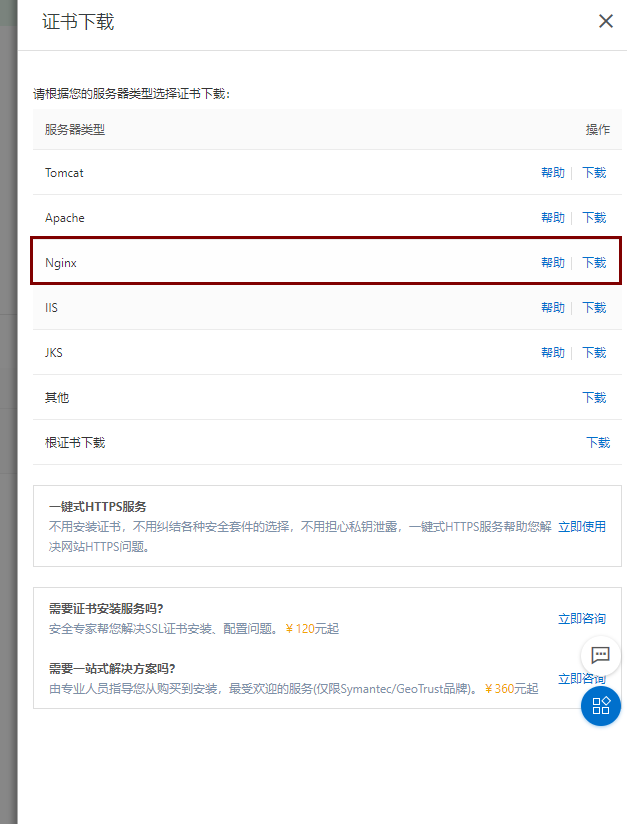
Task: Download the JKS certificate
Action: [x=594, y=353]
